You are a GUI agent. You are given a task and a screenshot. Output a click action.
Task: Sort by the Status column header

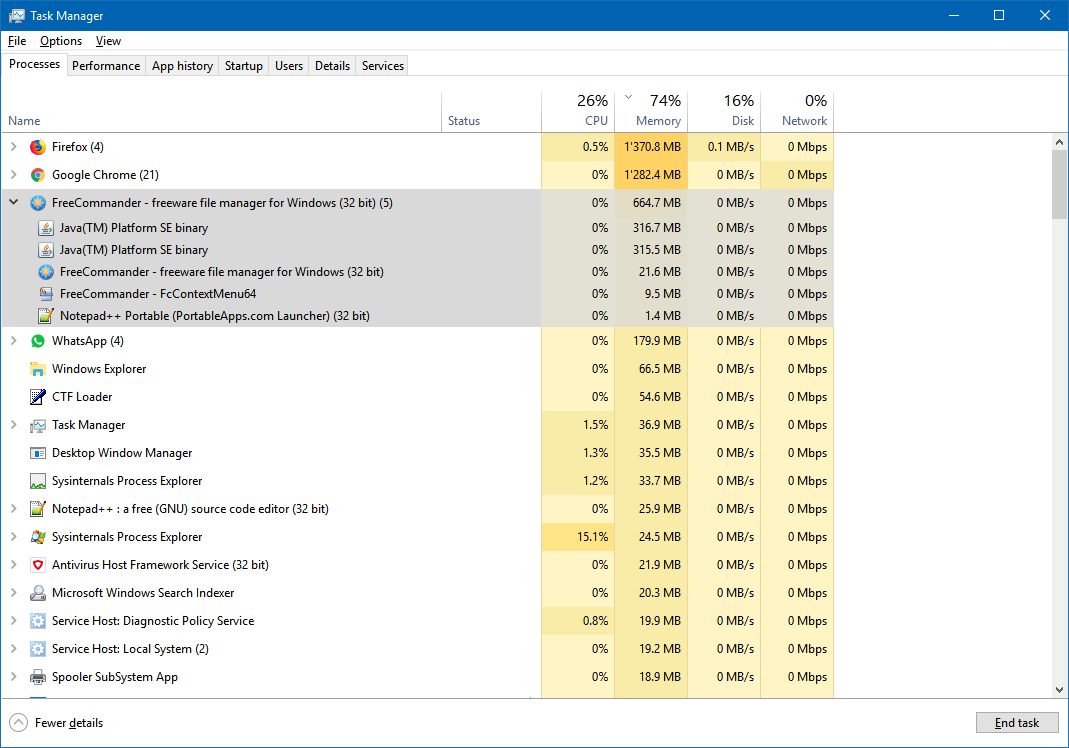point(492,111)
